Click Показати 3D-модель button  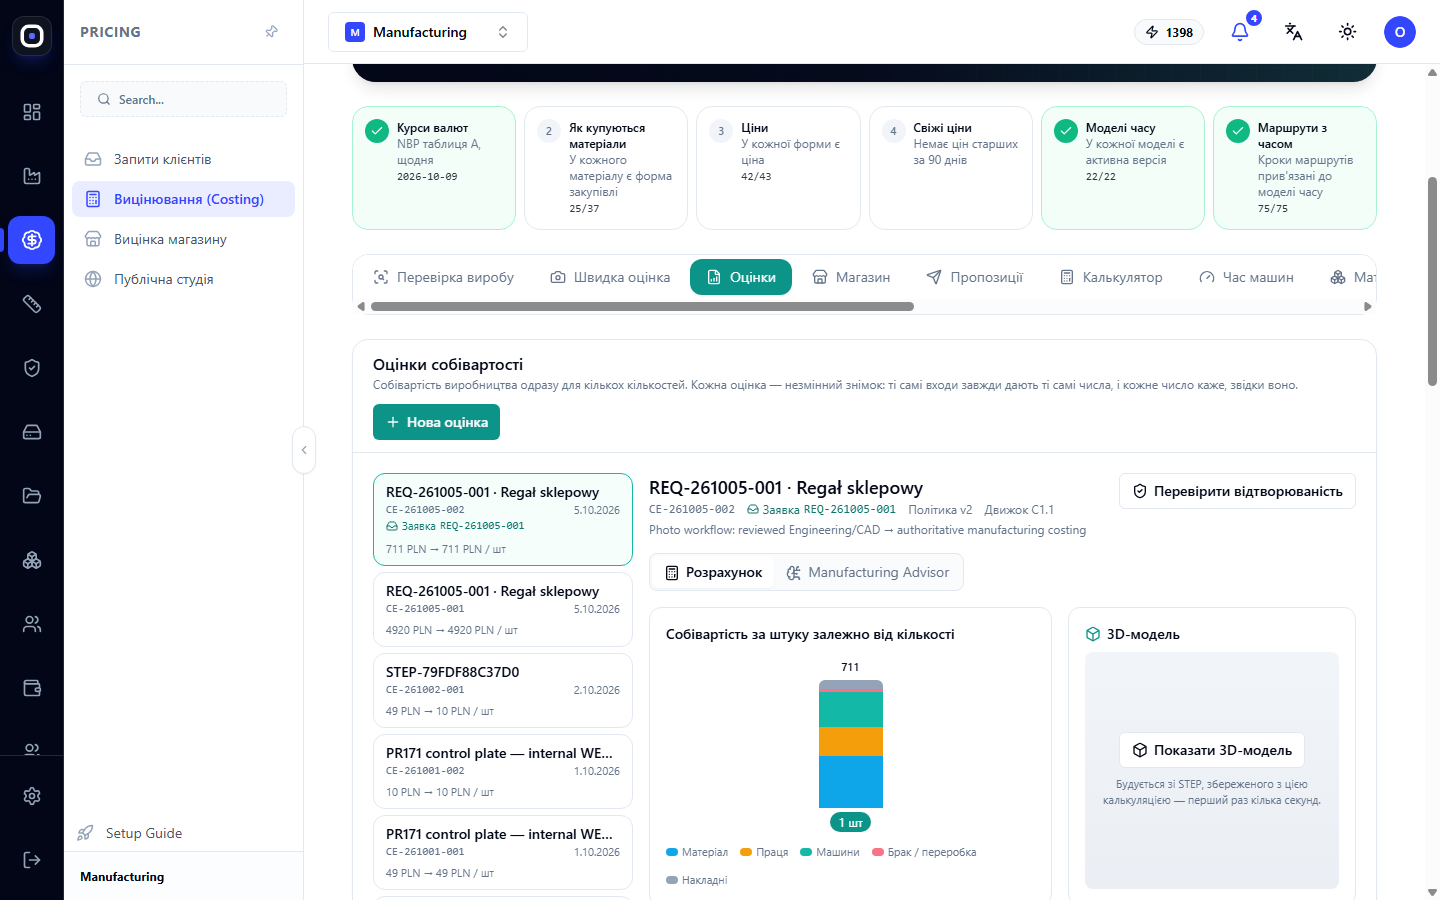tap(1212, 750)
